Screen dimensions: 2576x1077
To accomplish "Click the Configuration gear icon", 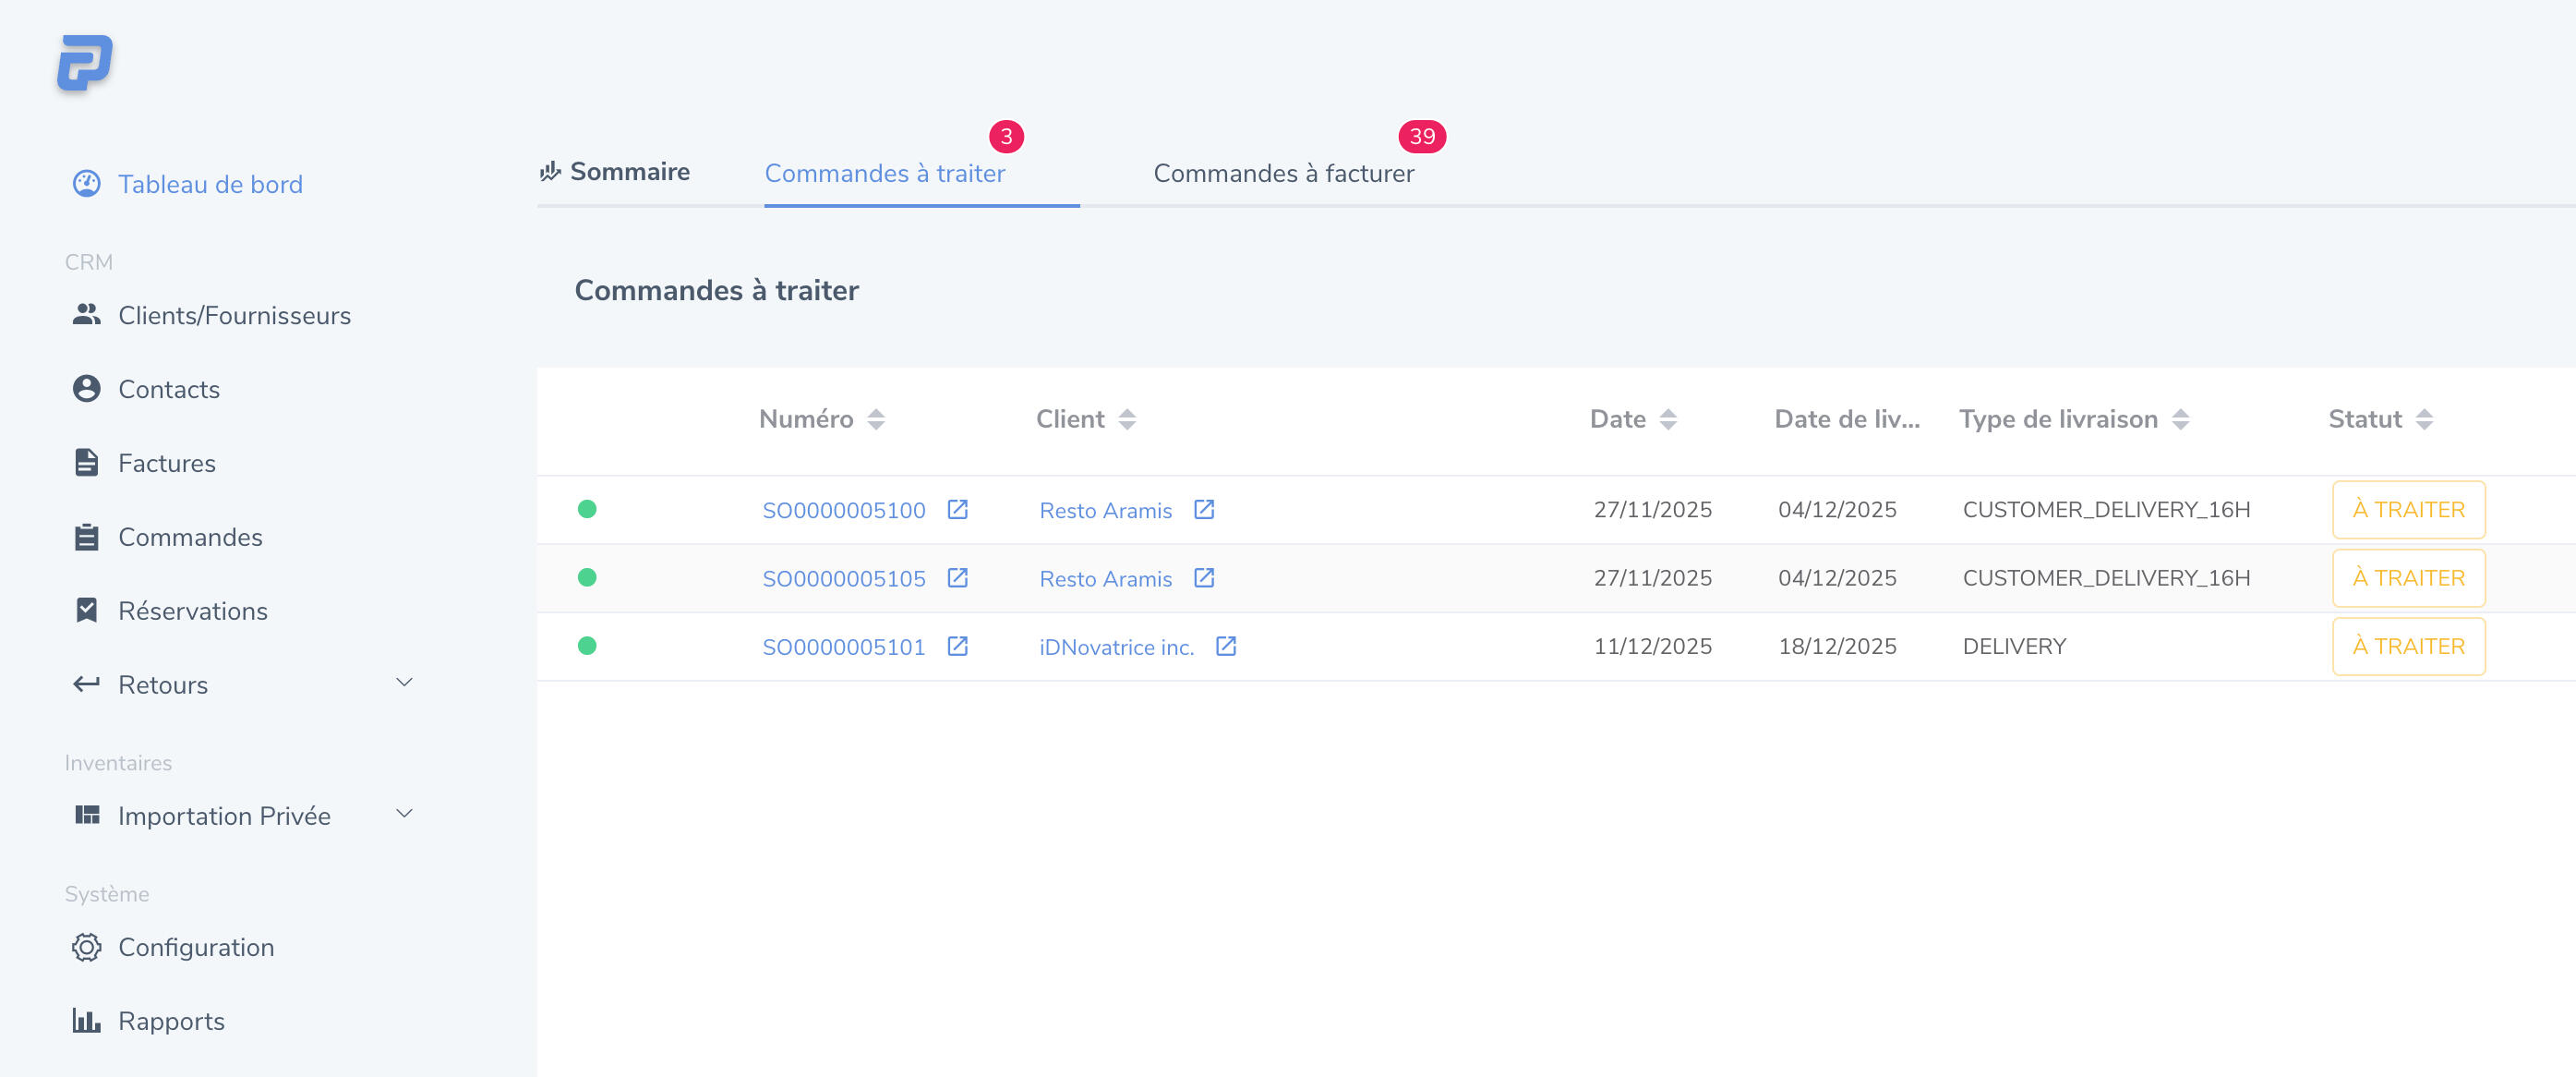I will [87, 947].
